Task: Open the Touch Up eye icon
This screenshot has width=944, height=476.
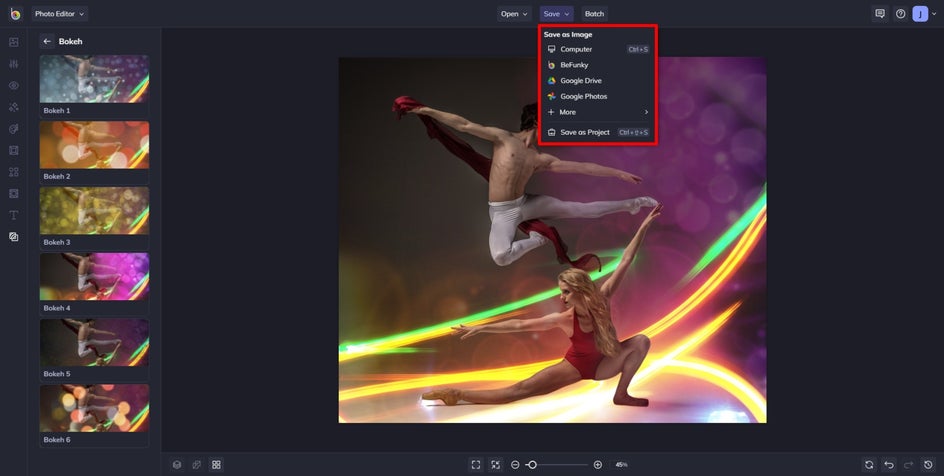Action: 13,85
